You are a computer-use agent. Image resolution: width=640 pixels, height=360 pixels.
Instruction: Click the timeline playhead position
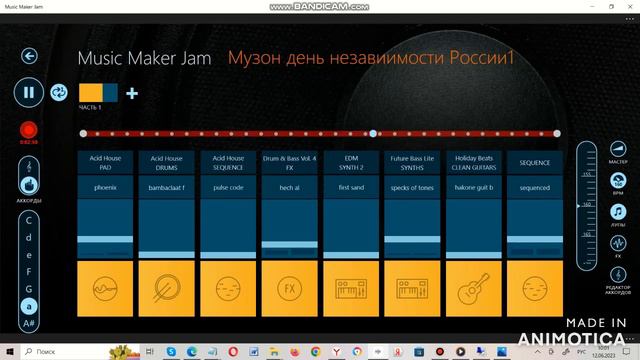[x=373, y=133]
